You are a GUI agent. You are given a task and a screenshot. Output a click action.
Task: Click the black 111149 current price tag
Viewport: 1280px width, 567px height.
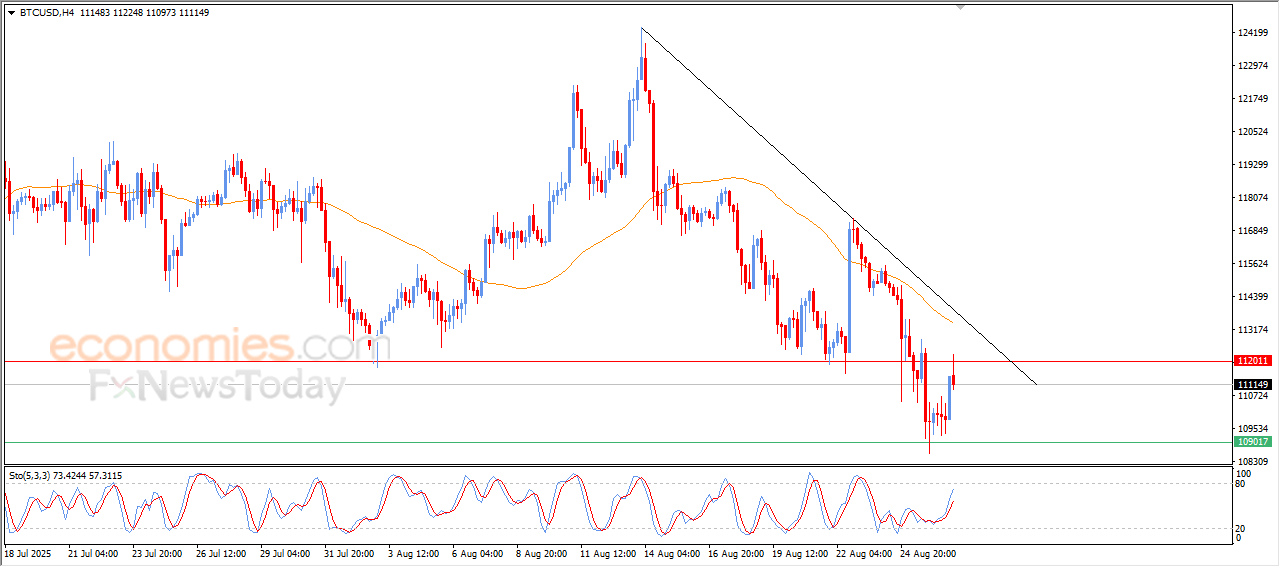[1252, 385]
